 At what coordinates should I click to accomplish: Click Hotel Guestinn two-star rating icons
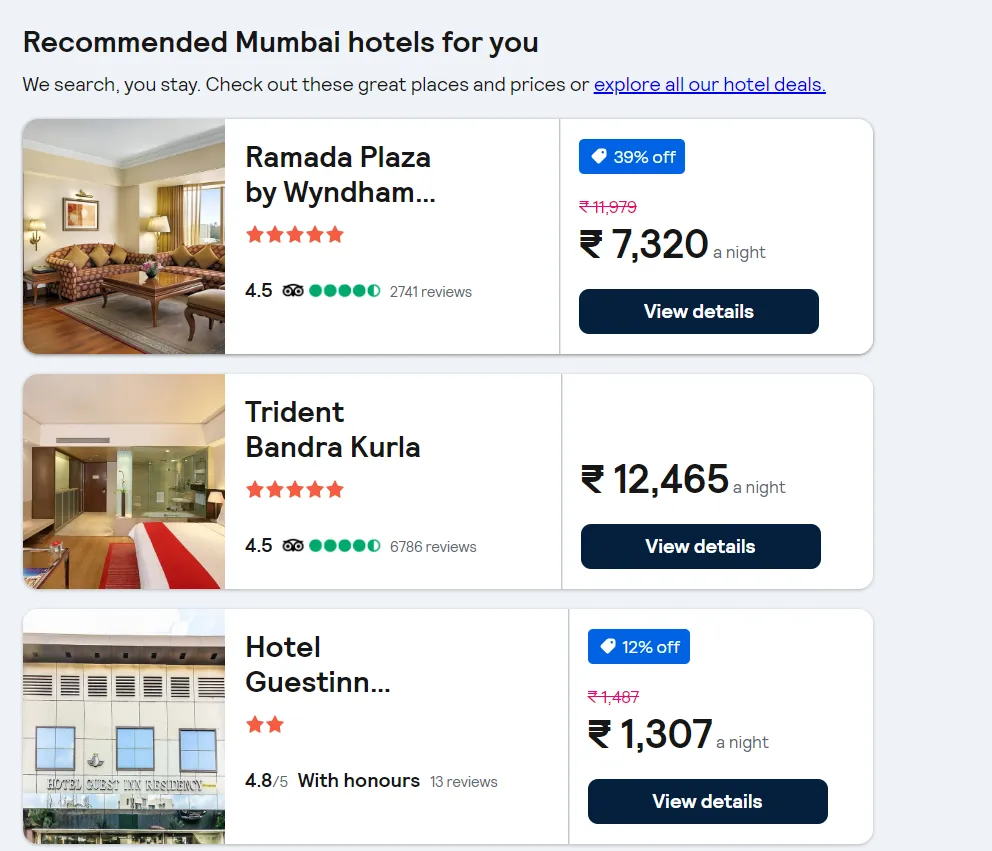265,725
